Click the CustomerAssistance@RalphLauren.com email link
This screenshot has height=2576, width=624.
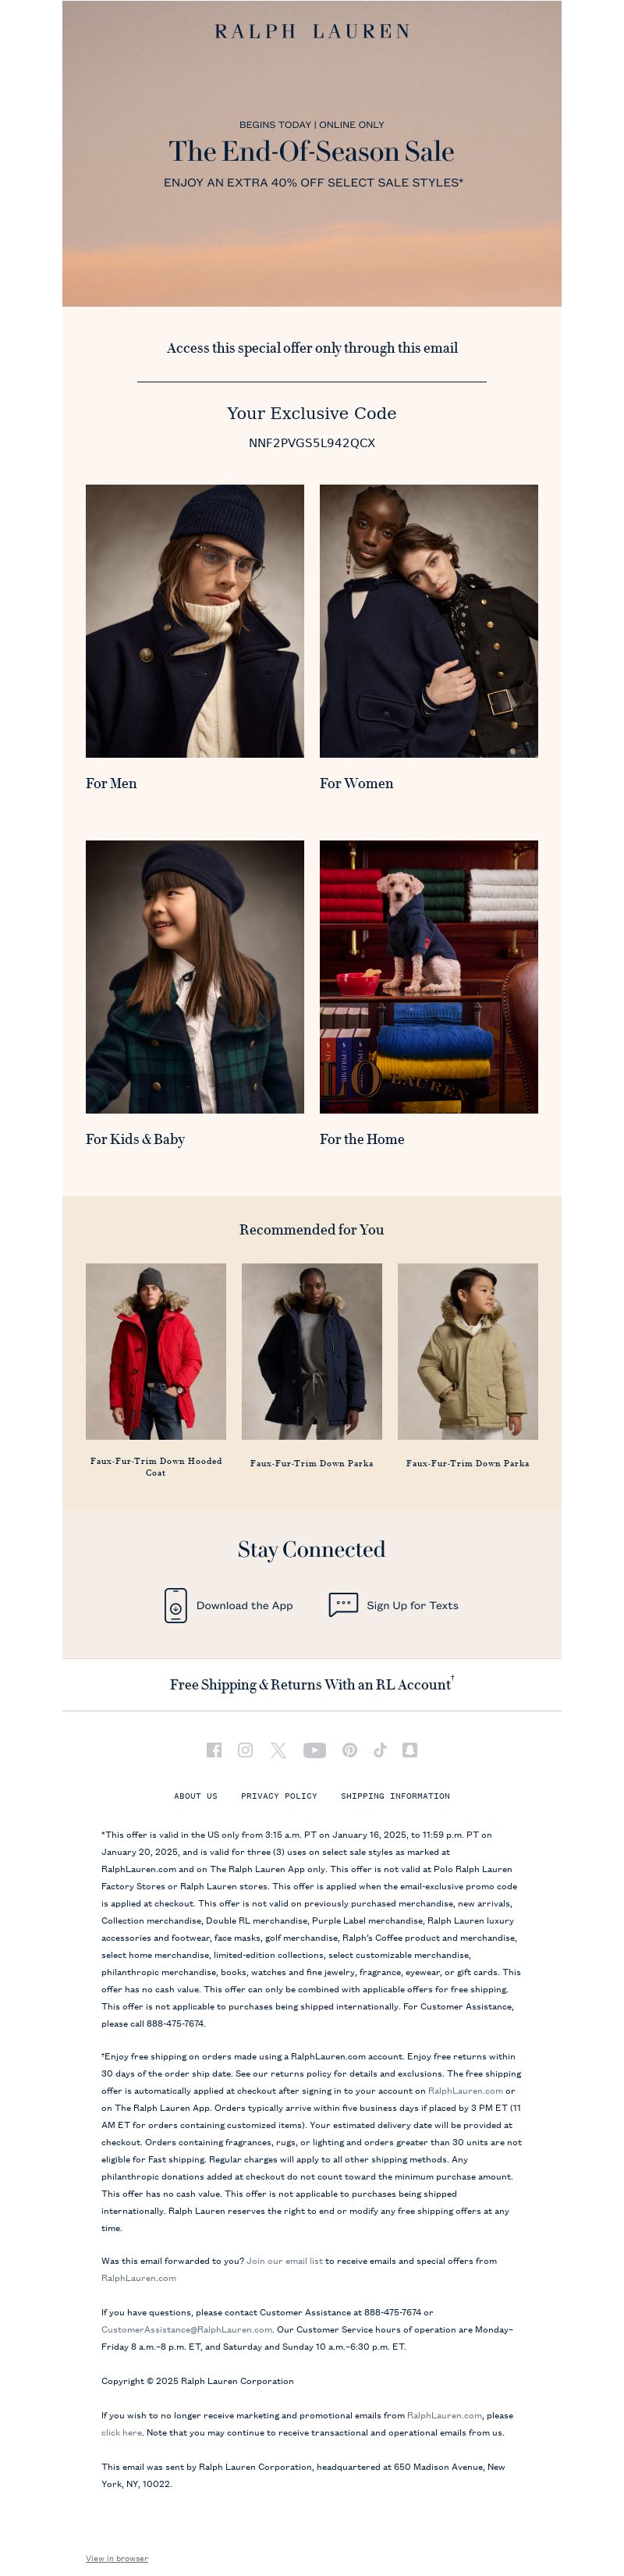click(187, 2329)
